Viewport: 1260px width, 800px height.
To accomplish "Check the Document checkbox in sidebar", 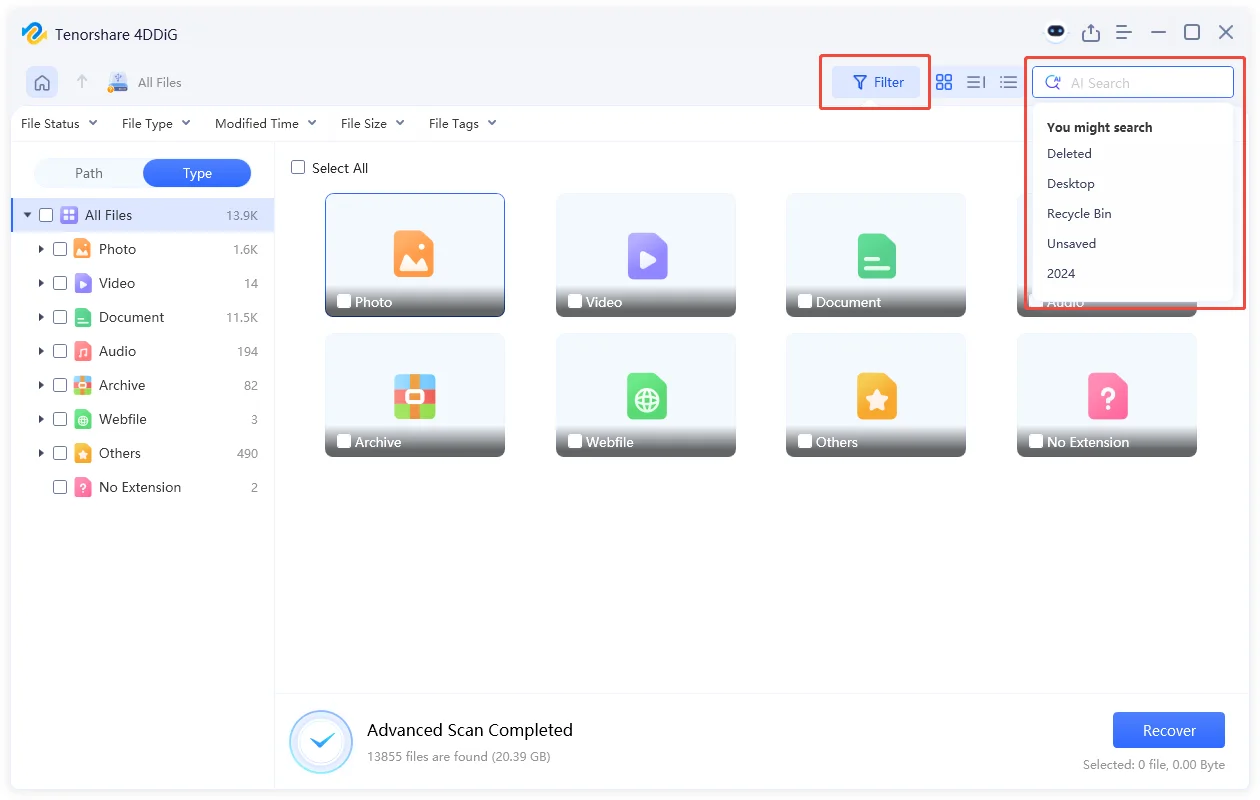I will [59, 317].
